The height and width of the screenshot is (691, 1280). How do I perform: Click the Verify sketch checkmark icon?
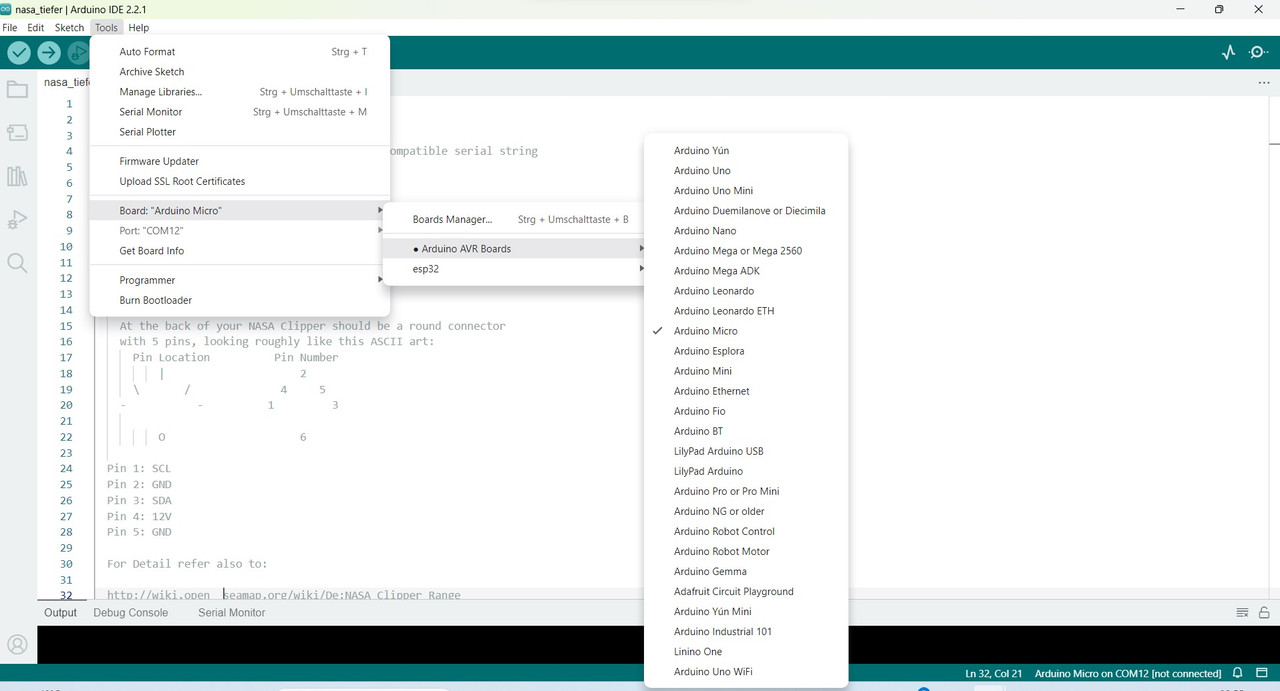point(19,53)
